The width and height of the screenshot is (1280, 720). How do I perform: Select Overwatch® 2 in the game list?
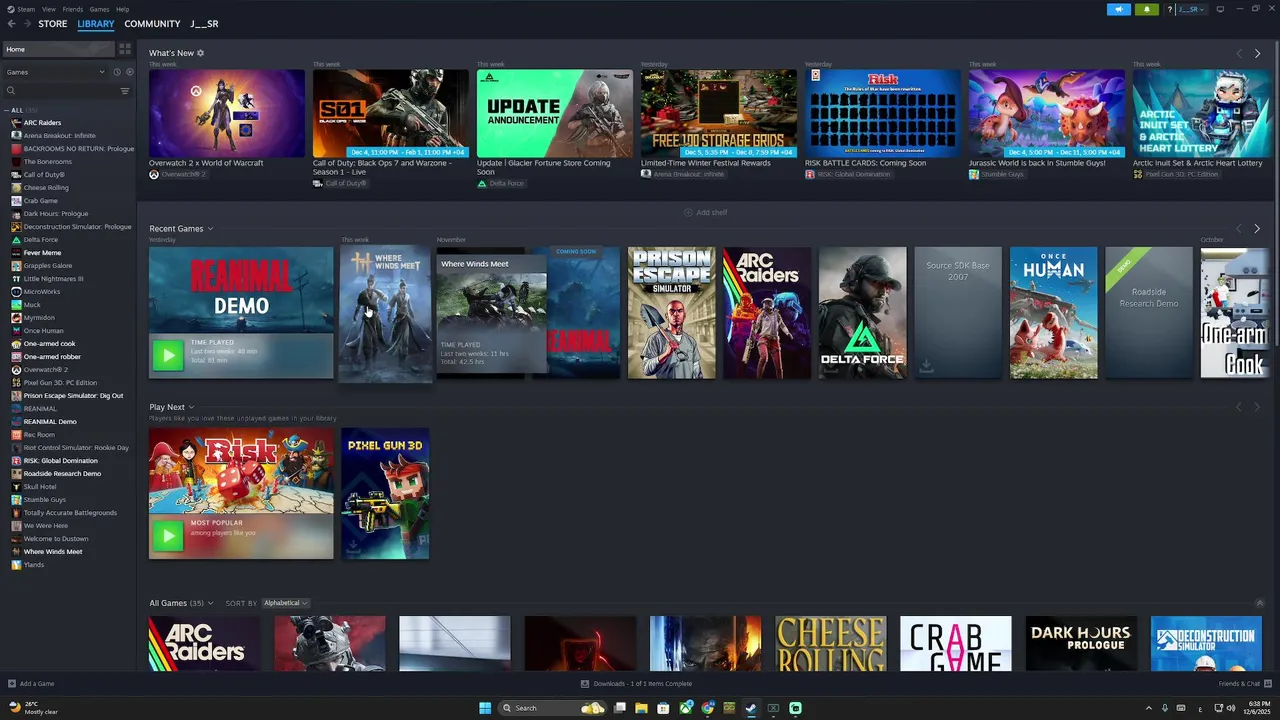pos(46,370)
